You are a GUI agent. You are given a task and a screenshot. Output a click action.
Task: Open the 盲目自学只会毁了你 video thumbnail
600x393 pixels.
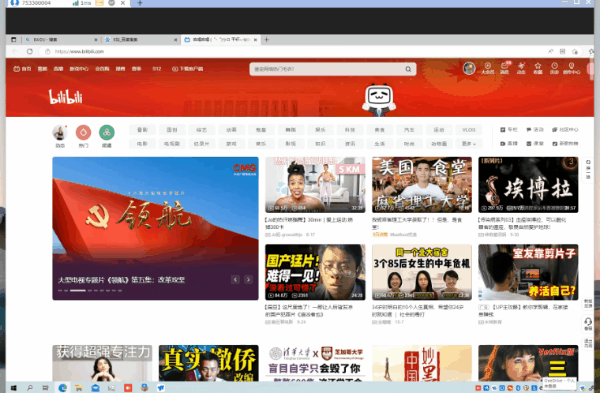(x=315, y=363)
